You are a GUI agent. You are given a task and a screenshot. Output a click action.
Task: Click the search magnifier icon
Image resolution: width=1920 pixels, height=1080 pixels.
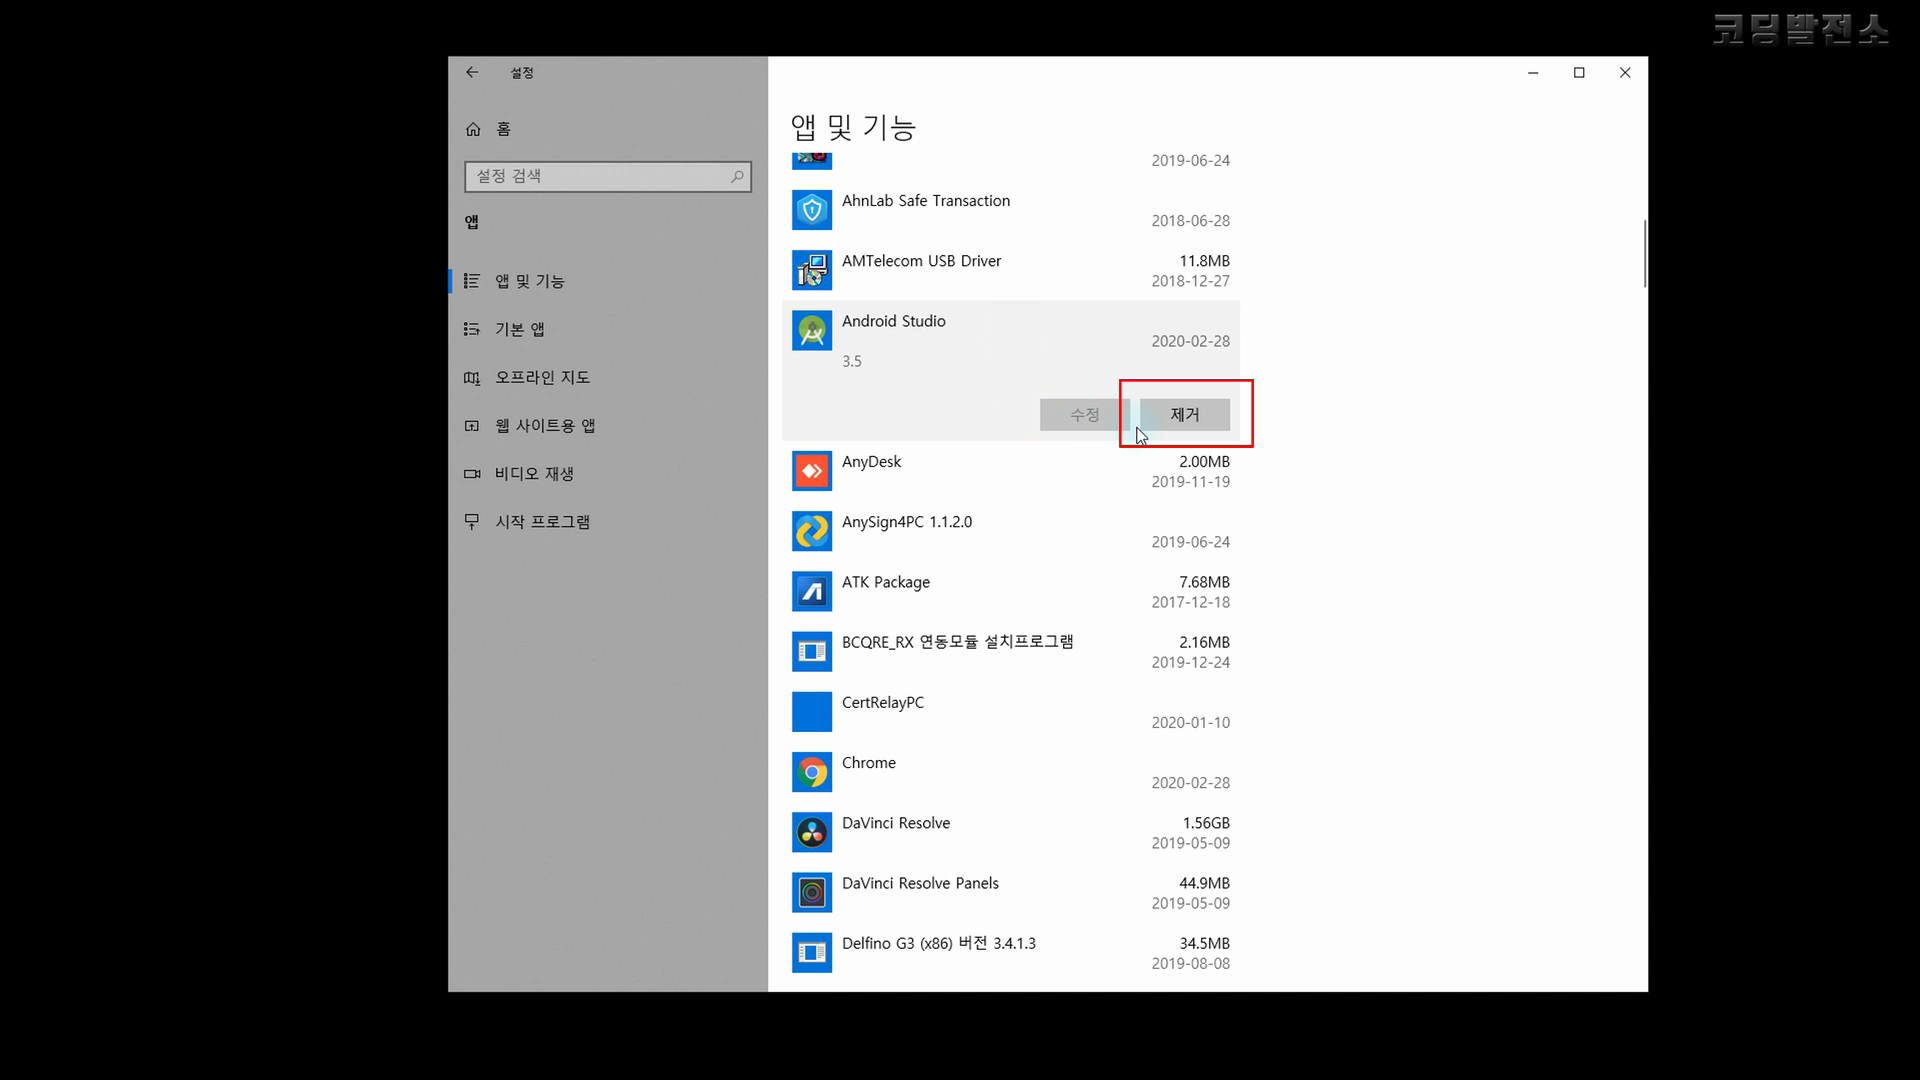[x=737, y=176]
